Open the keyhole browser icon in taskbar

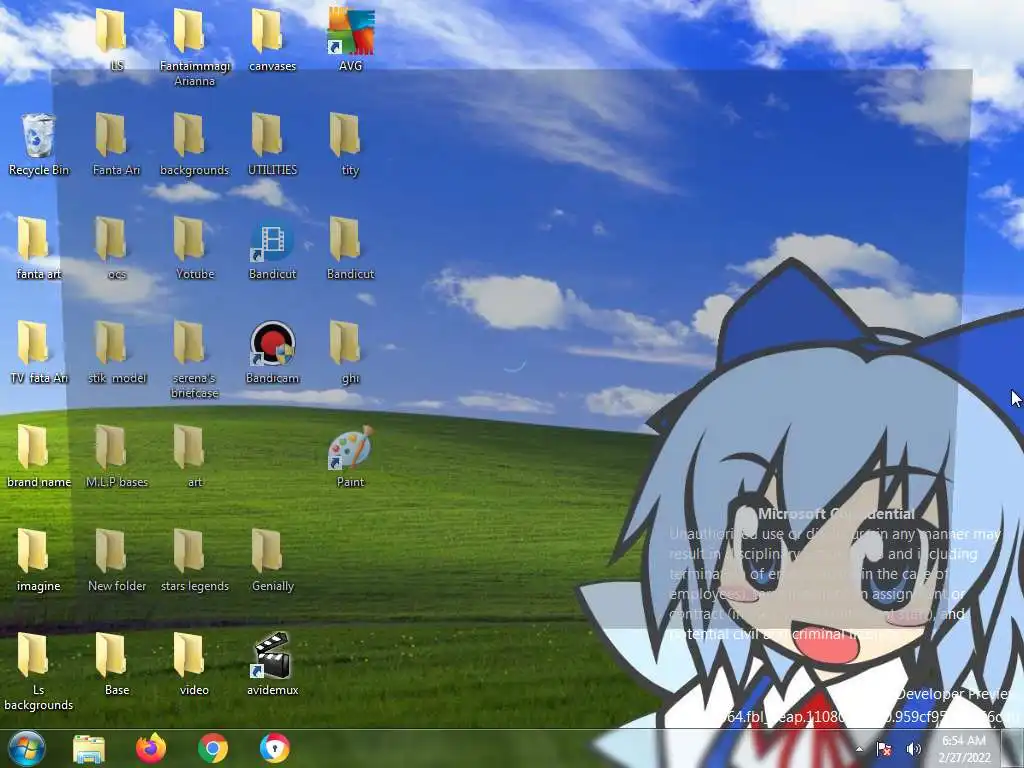275,748
